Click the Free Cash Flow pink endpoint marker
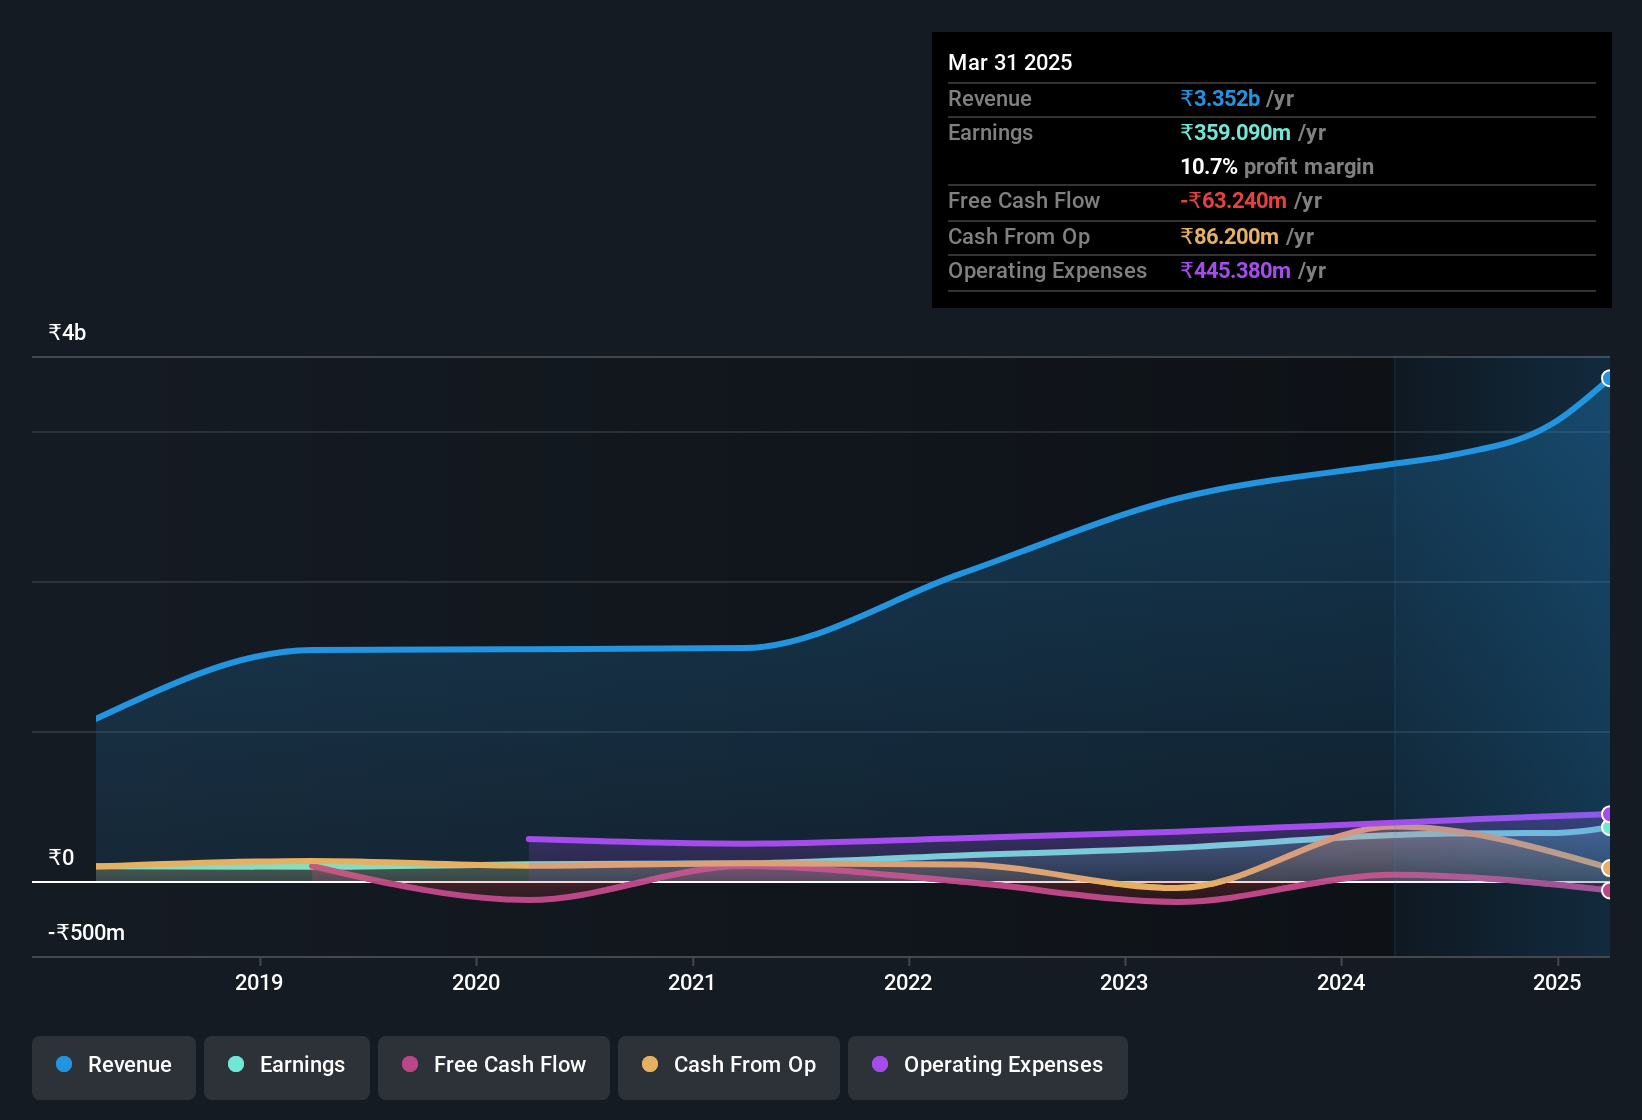The height and width of the screenshot is (1120, 1642). (x=1608, y=890)
